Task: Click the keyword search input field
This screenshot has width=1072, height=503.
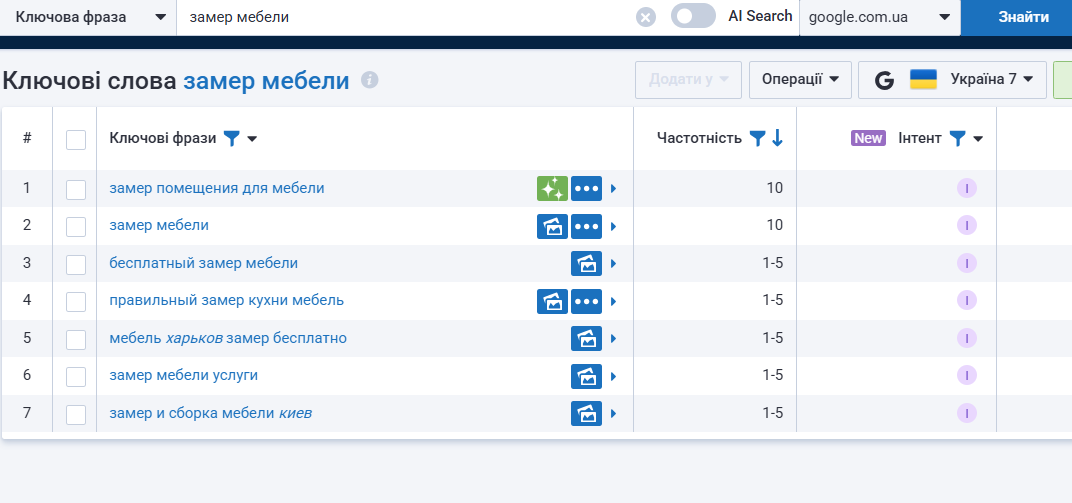Action: coord(405,17)
